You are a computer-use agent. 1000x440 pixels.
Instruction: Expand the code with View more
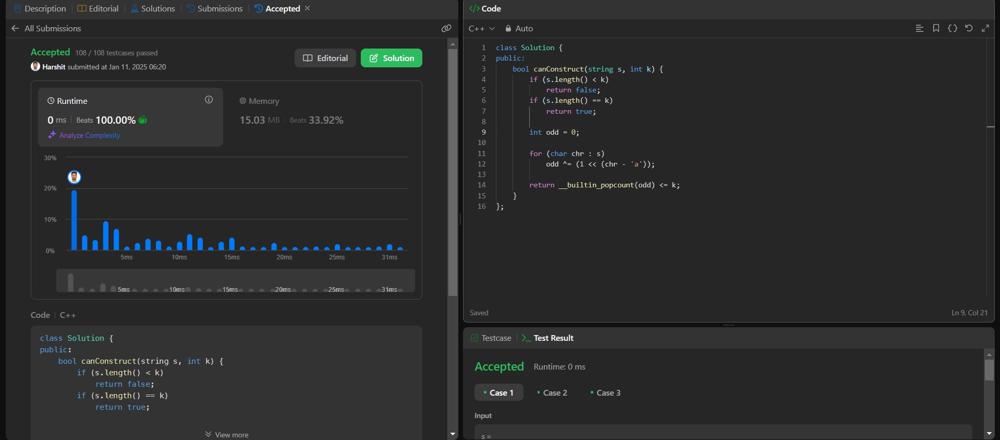[227, 434]
